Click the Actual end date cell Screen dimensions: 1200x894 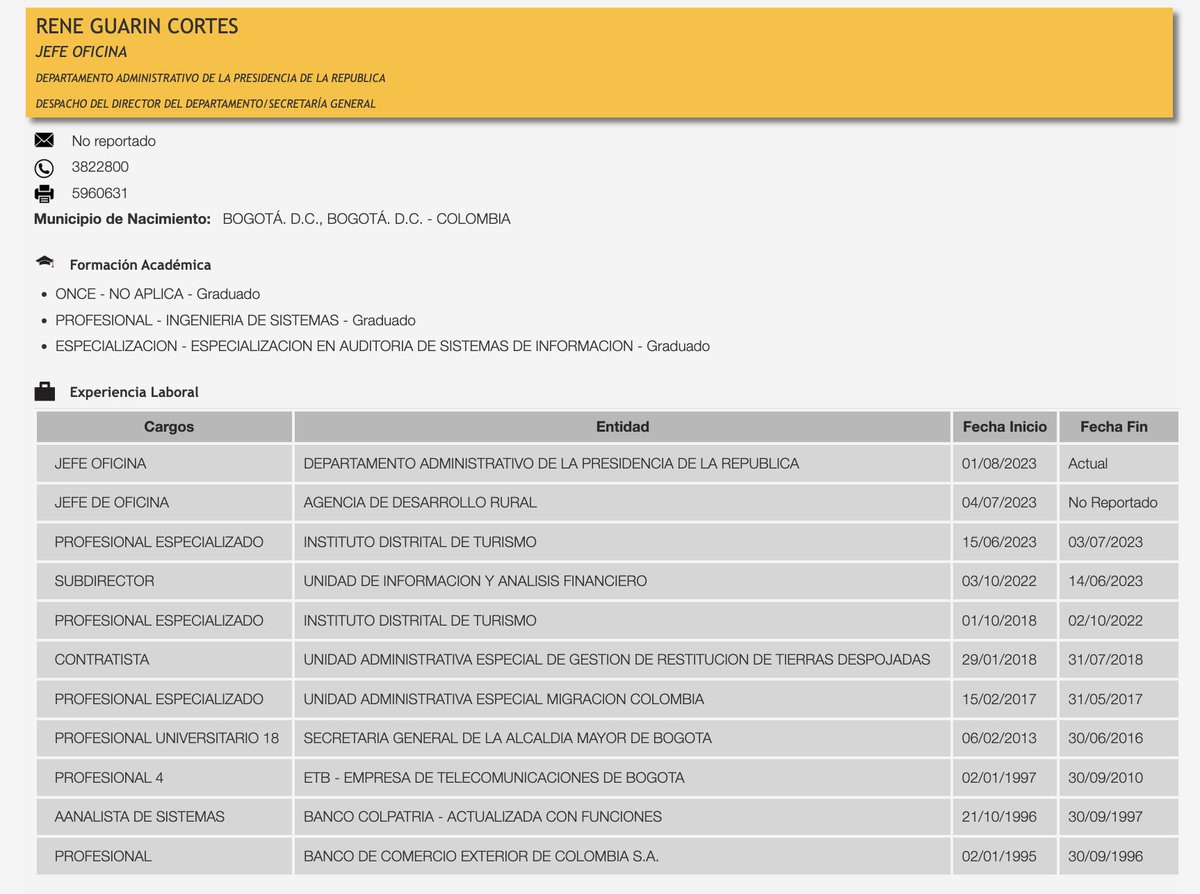click(x=1118, y=464)
